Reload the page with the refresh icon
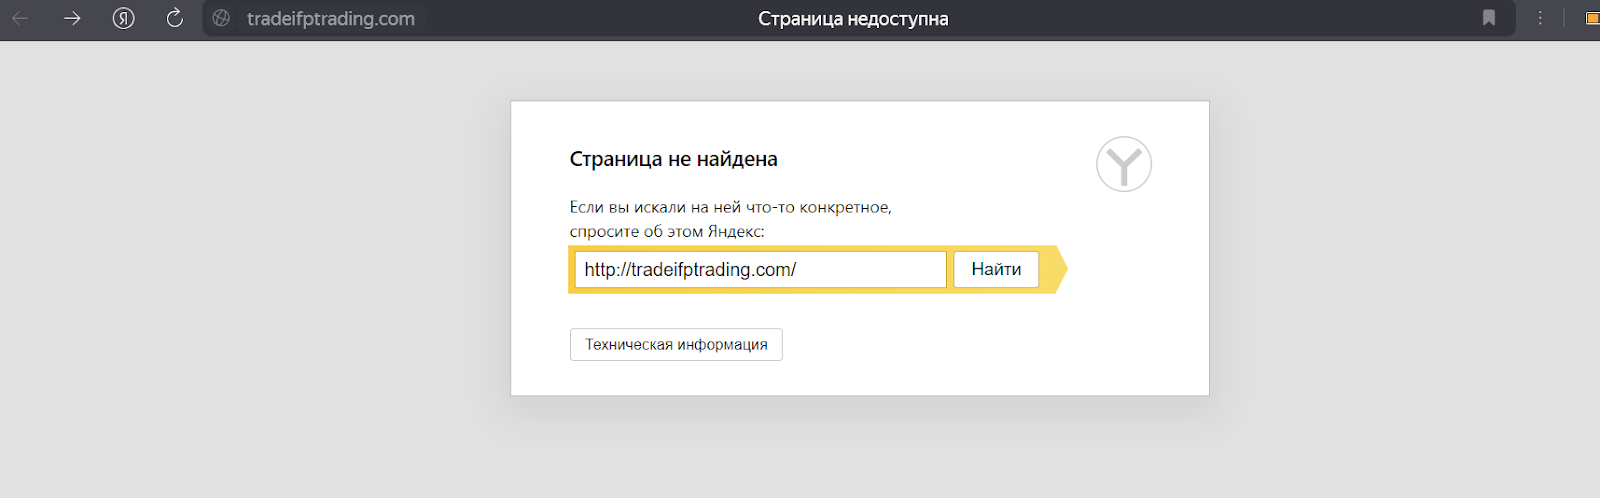The image size is (1600, 498). (x=175, y=18)
